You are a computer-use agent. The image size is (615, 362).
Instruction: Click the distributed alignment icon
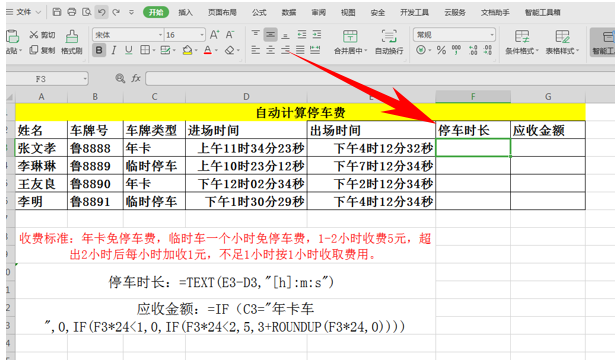click(x=315, y=50)
